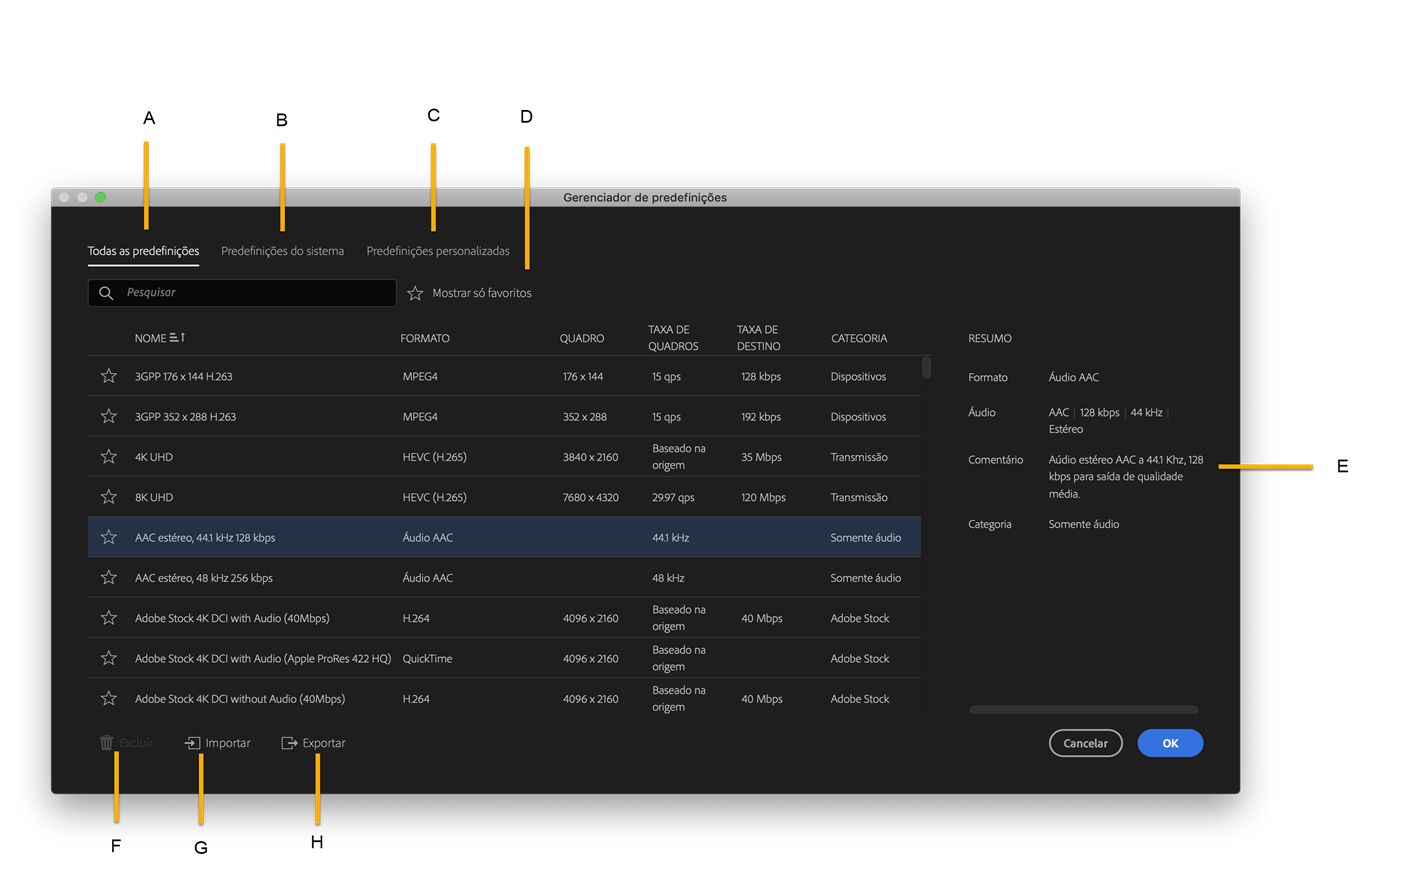
Task: Select the 4K UHD preset name
Action: click(154, 457)
